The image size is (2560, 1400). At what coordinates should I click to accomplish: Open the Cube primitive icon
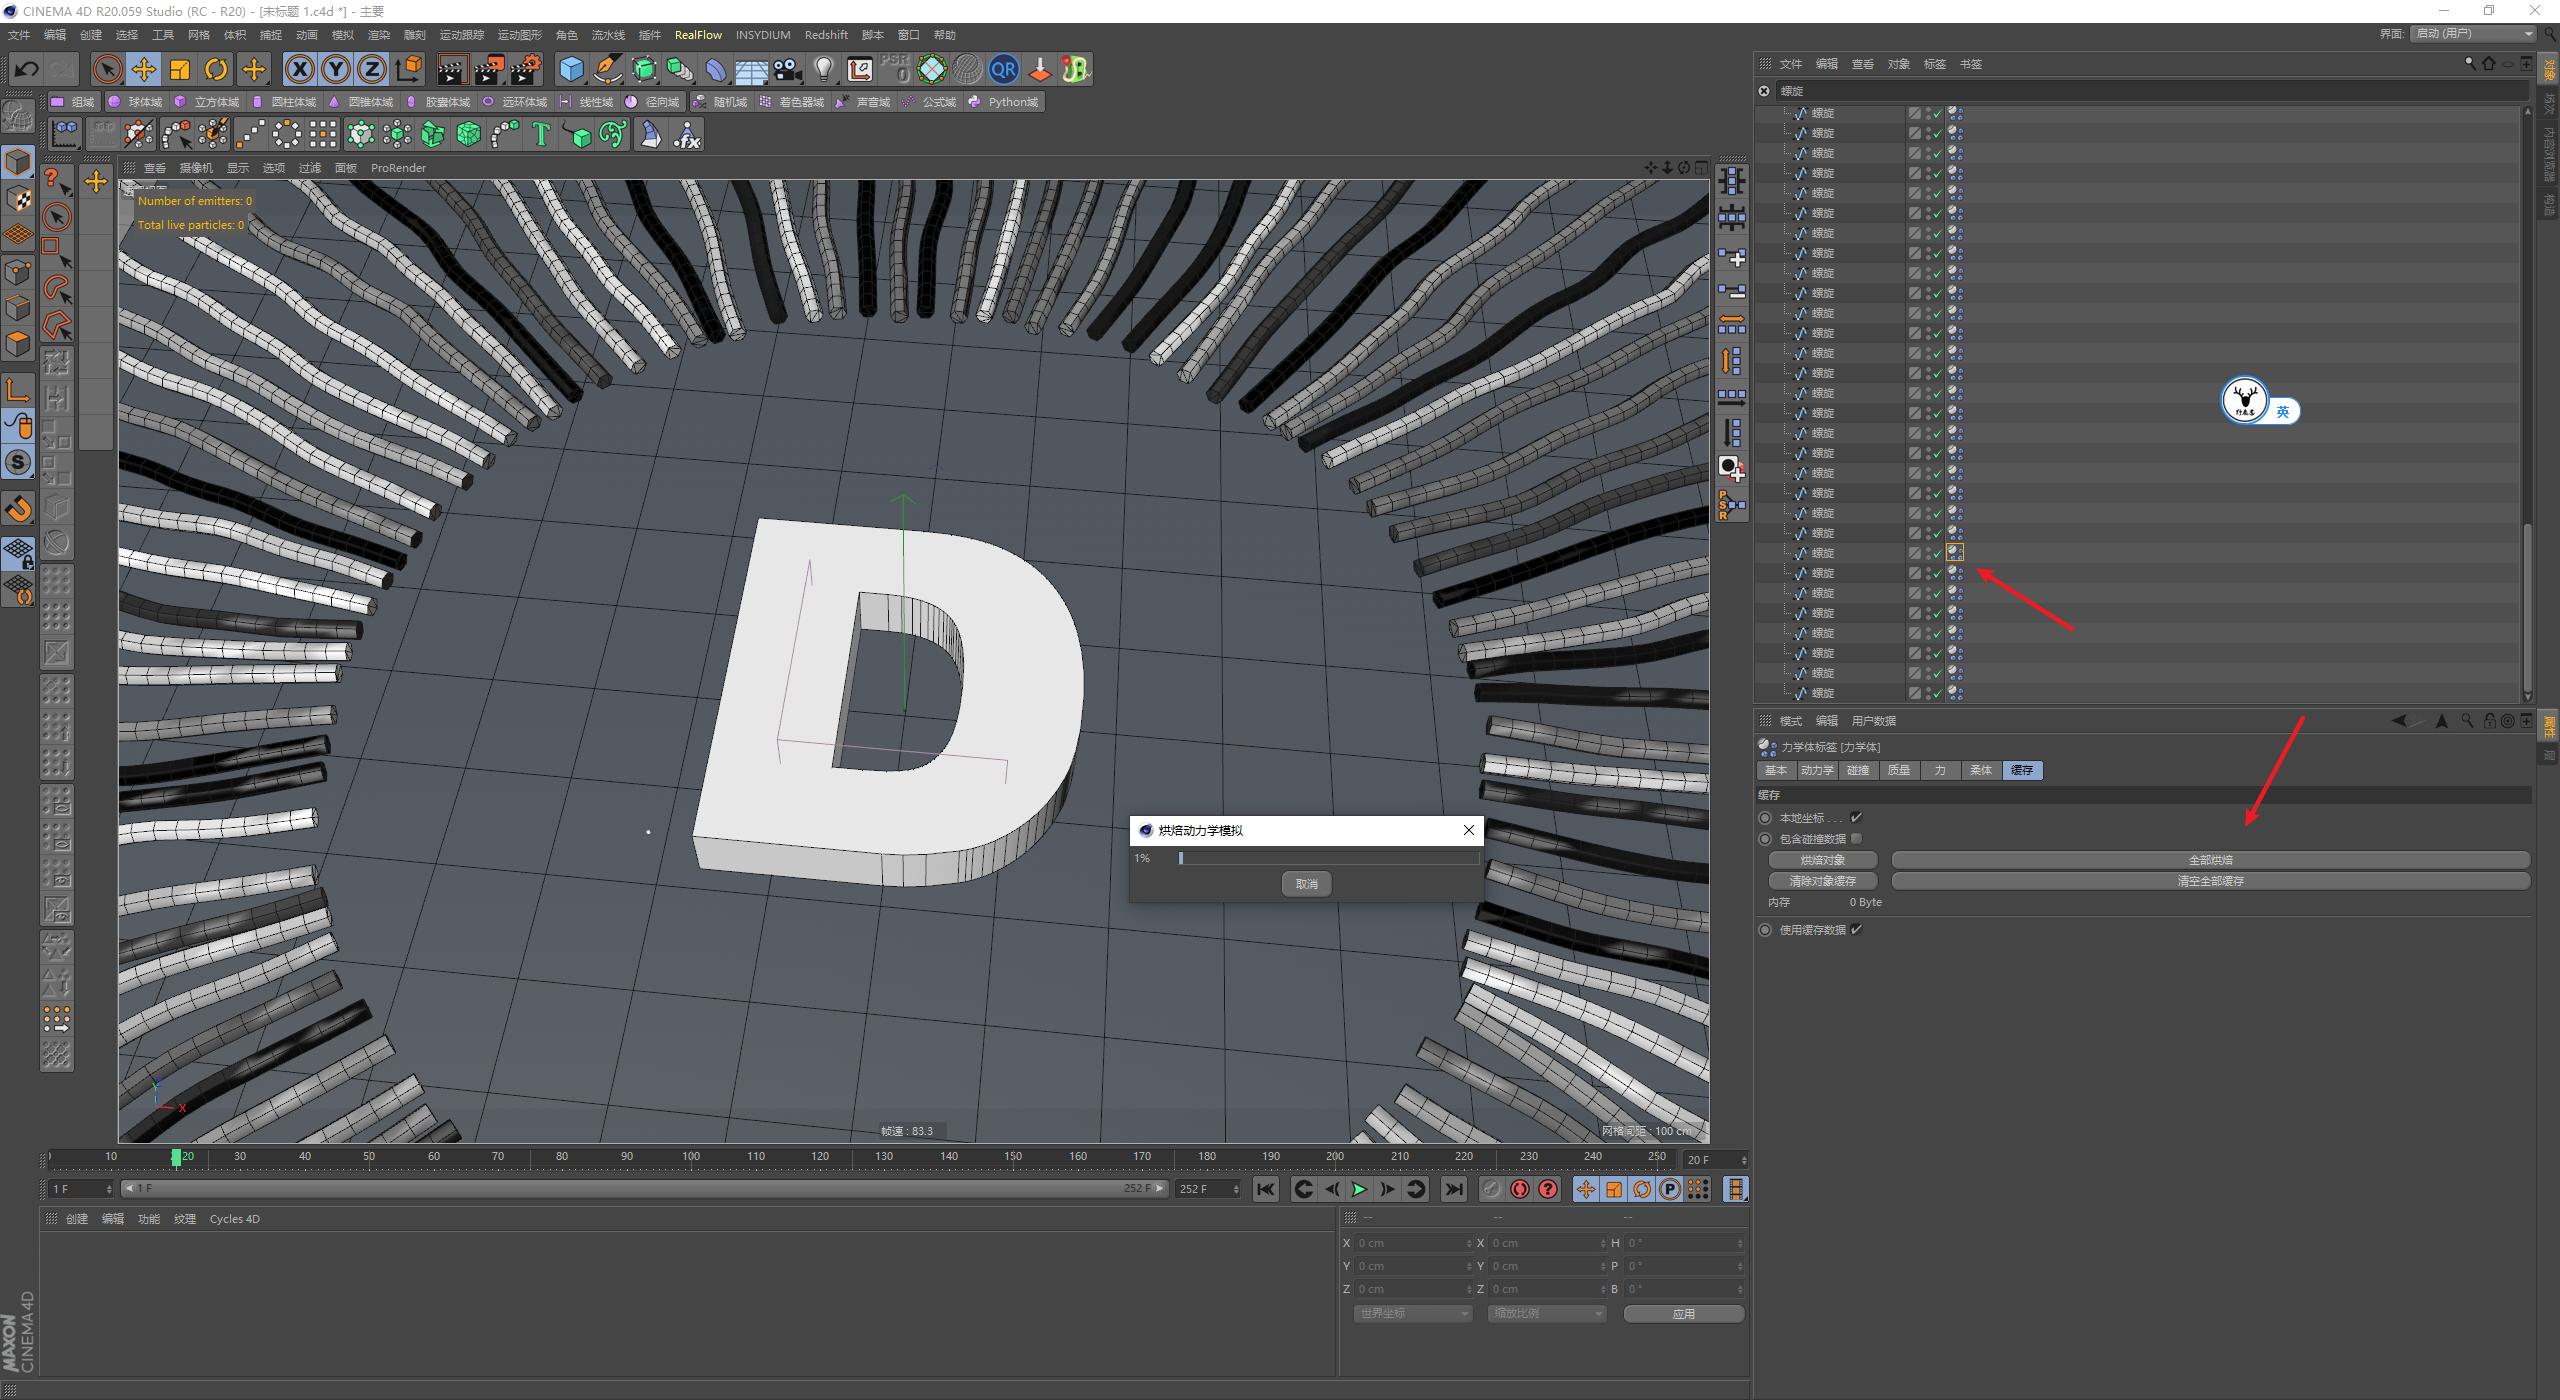pos(571,68)
